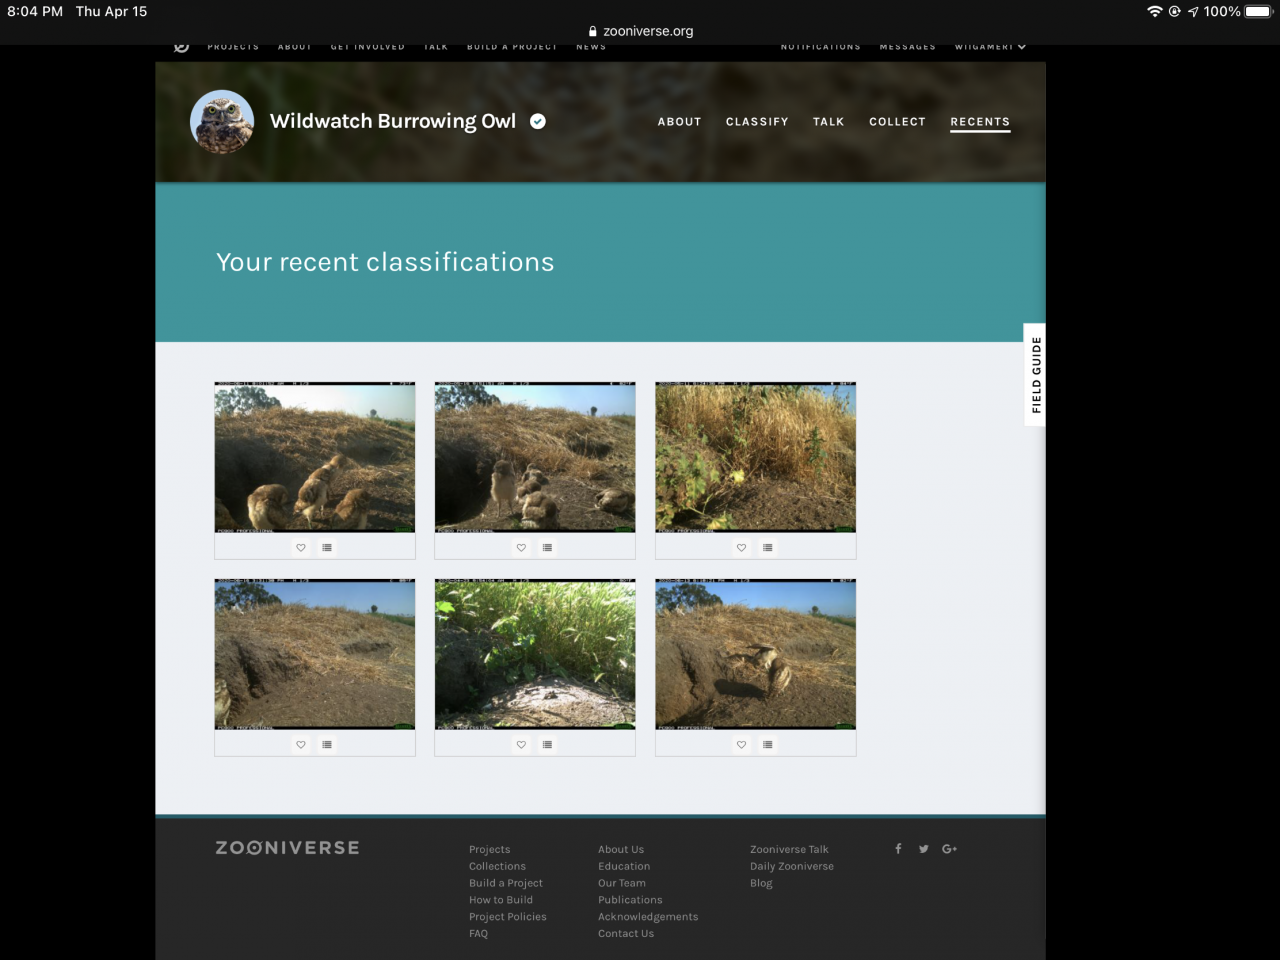Click the Zooniverse logo in top navigation
Viewport: 1280px width, 960px height.
[x=181, y=47]
